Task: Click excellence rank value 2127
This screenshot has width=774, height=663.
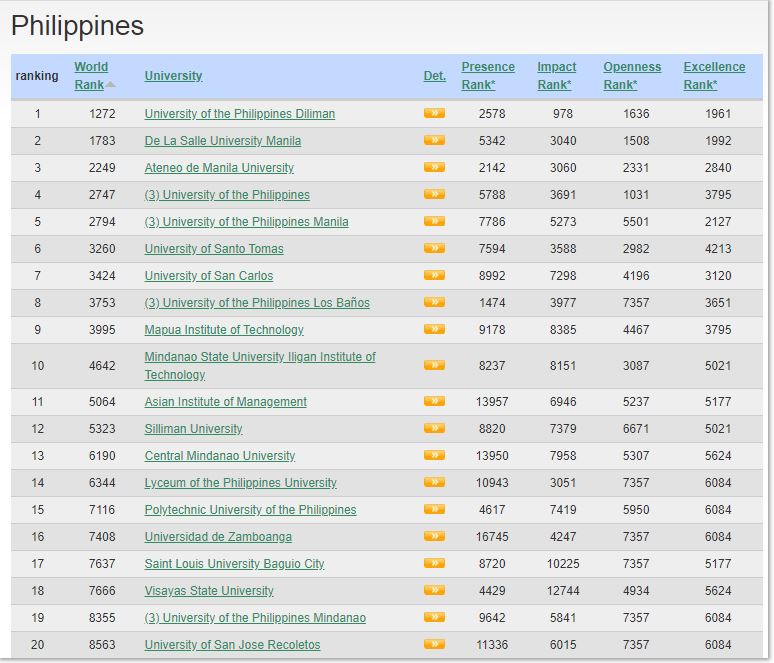Action: [x=718, y=222]
